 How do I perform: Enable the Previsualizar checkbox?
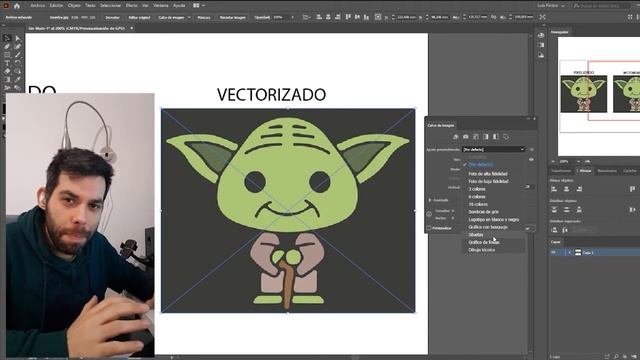click(429, 228)
